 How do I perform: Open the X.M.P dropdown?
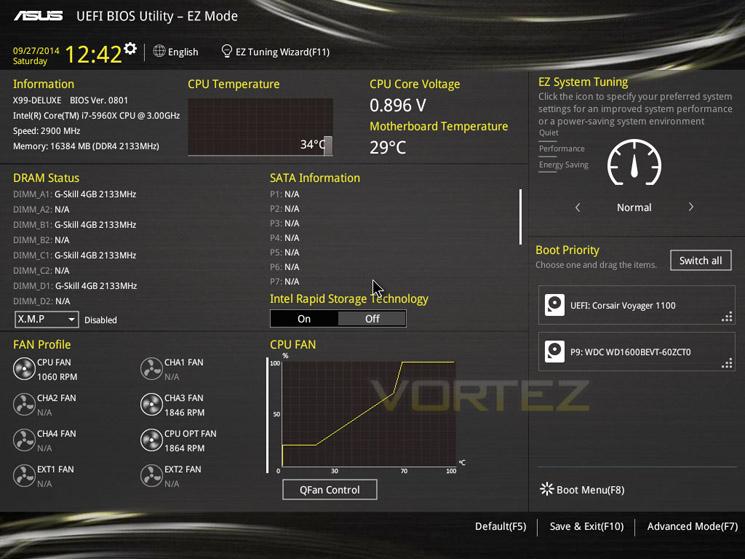pos(46,319)
